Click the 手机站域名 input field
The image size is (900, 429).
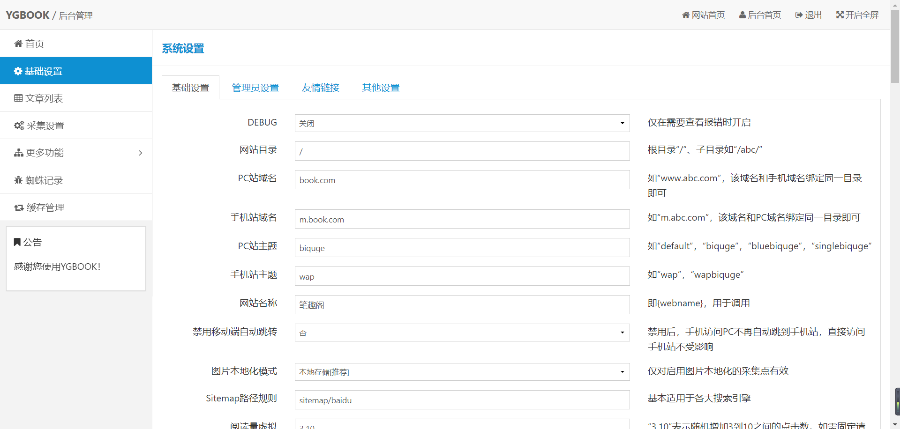(x=462, y=219)
